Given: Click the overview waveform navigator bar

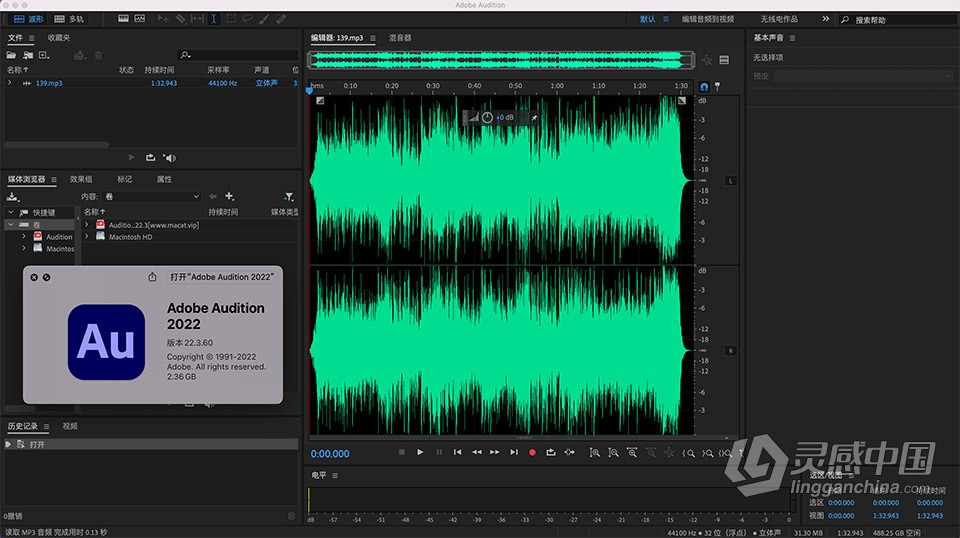Looking at the screenshot, I should 501,59.
